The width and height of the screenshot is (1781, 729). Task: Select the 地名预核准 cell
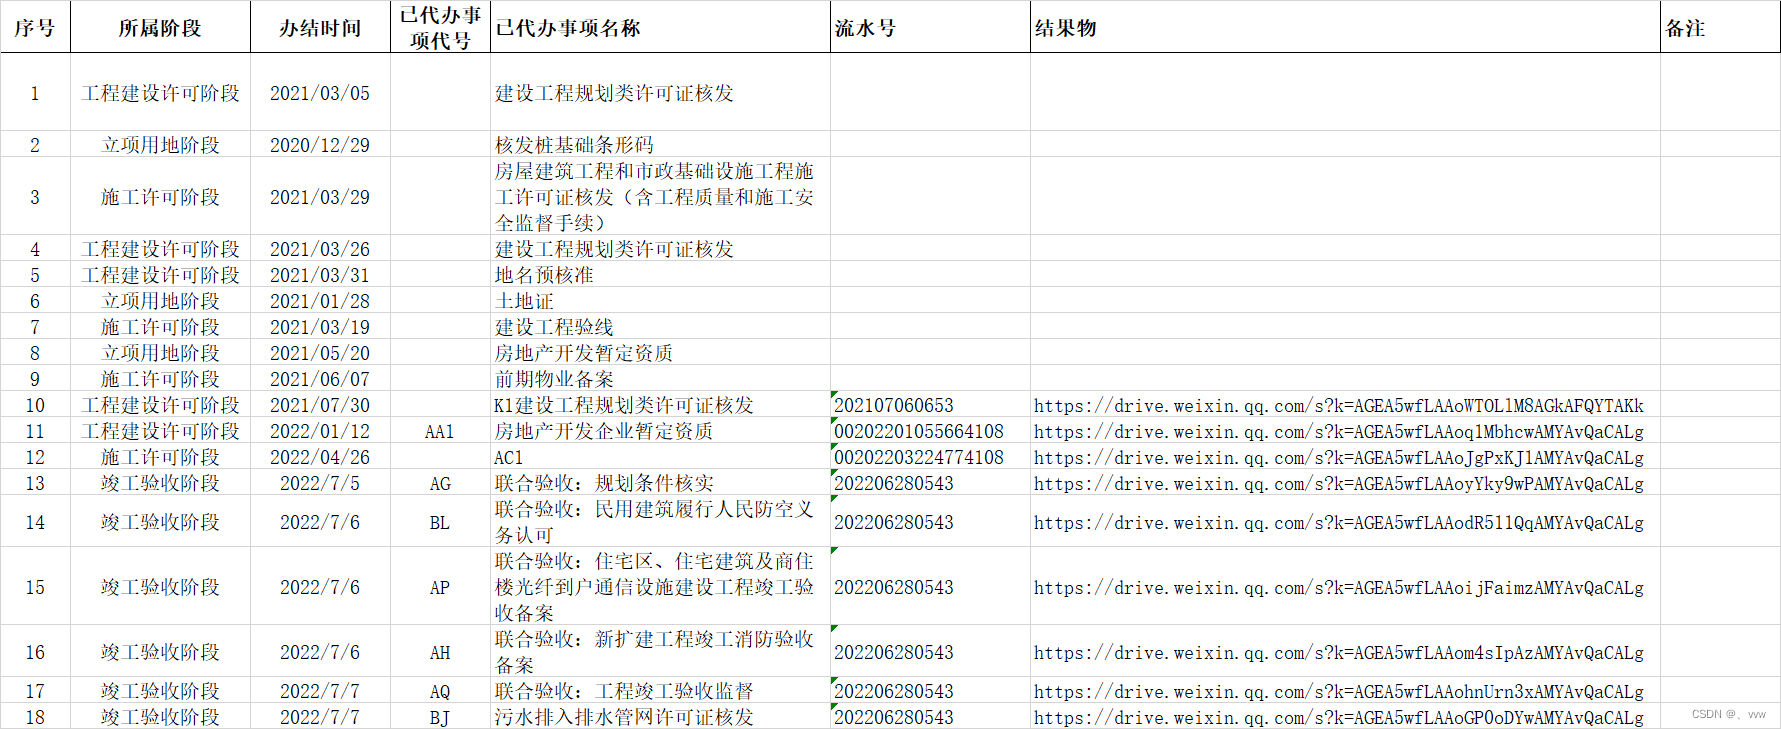pos(660,274)
